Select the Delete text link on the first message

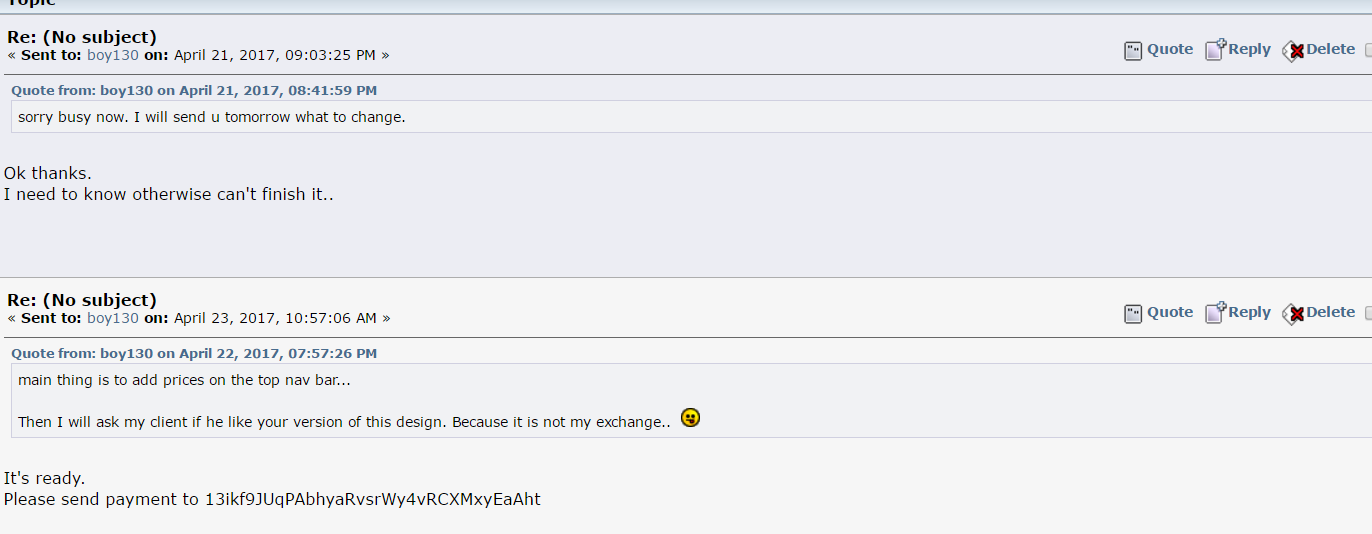point(1330,49)
